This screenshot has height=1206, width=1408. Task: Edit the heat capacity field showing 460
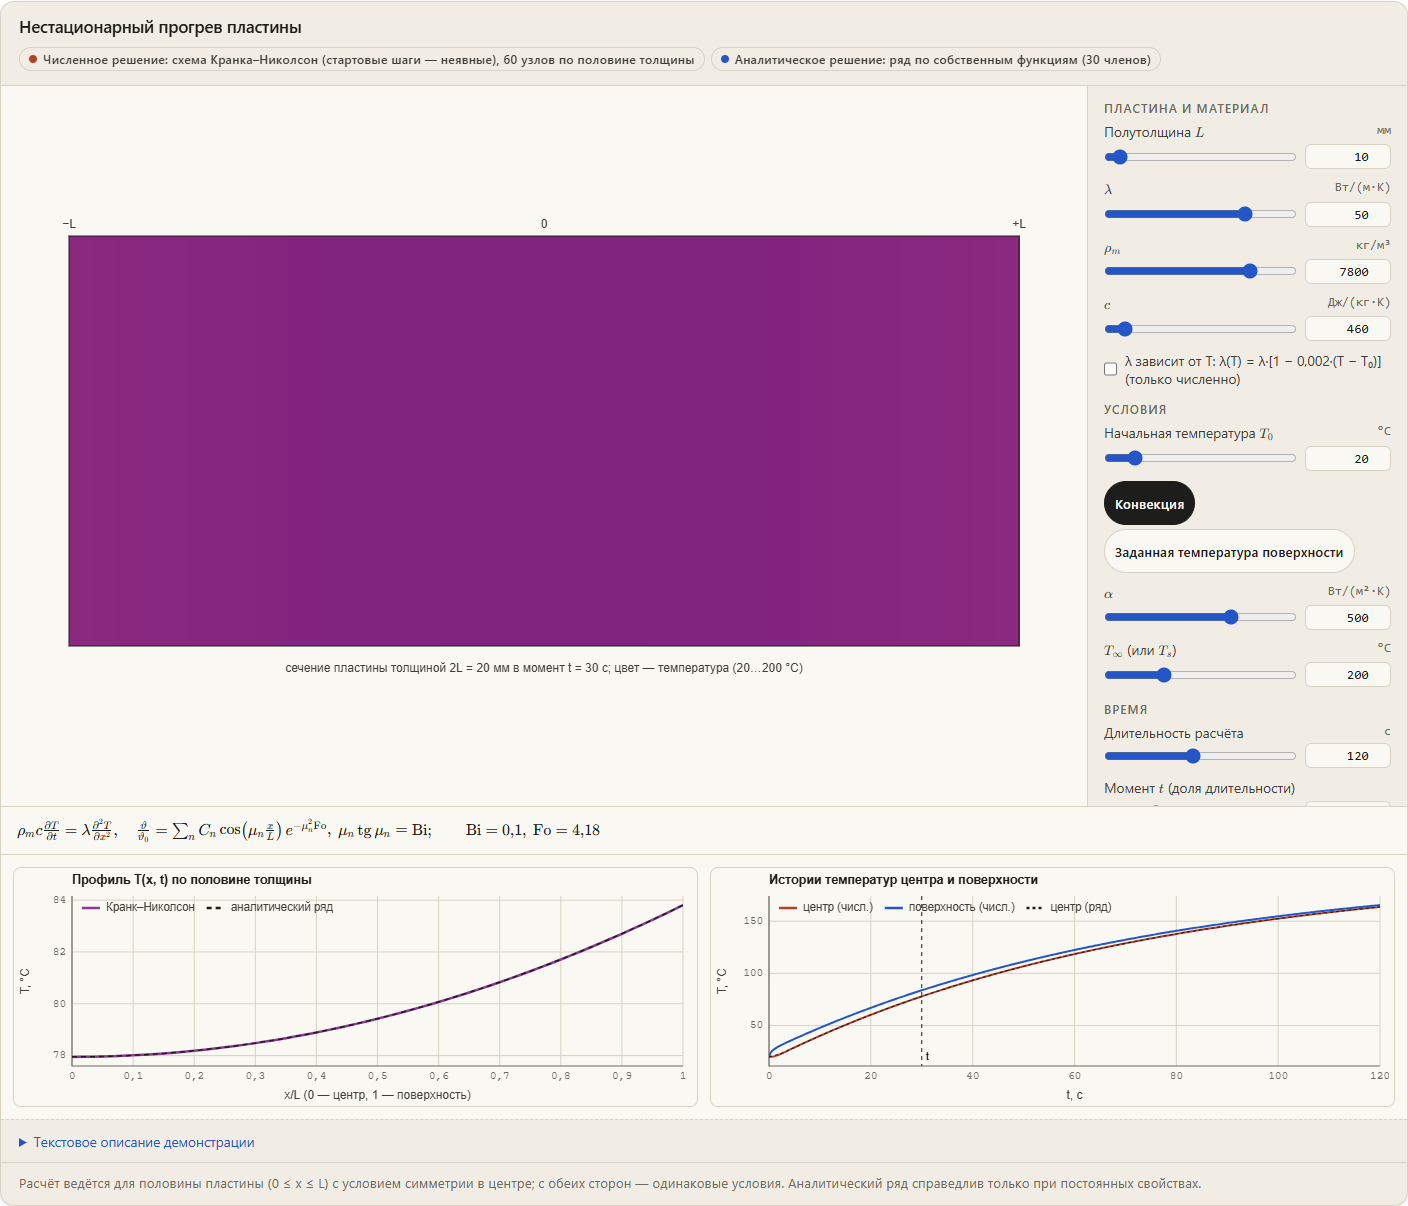(x=1348, y=329)
